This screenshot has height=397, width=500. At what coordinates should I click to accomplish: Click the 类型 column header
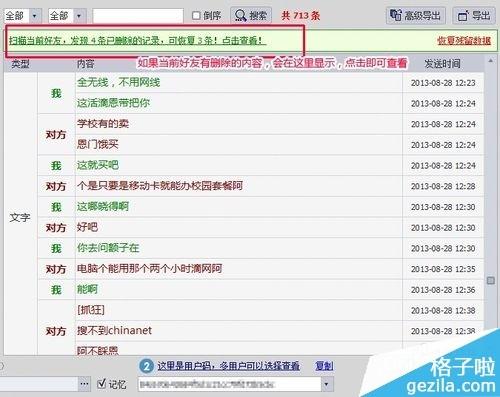click(x=20, y=64)
